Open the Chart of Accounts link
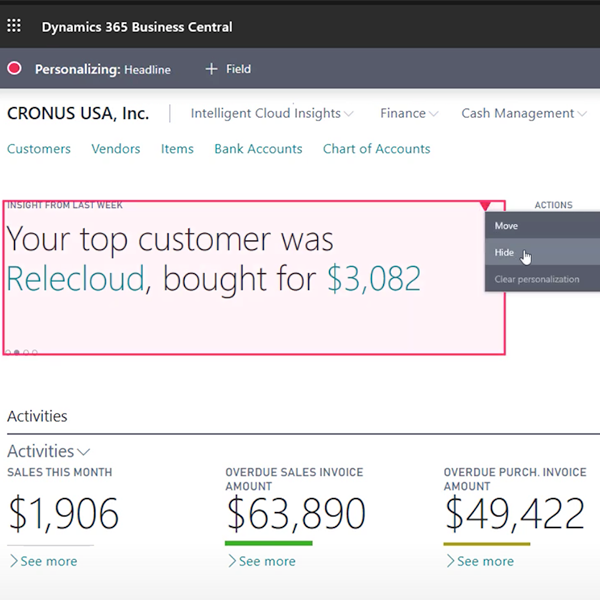Screen dimensions: 600x600 point(377,148)
